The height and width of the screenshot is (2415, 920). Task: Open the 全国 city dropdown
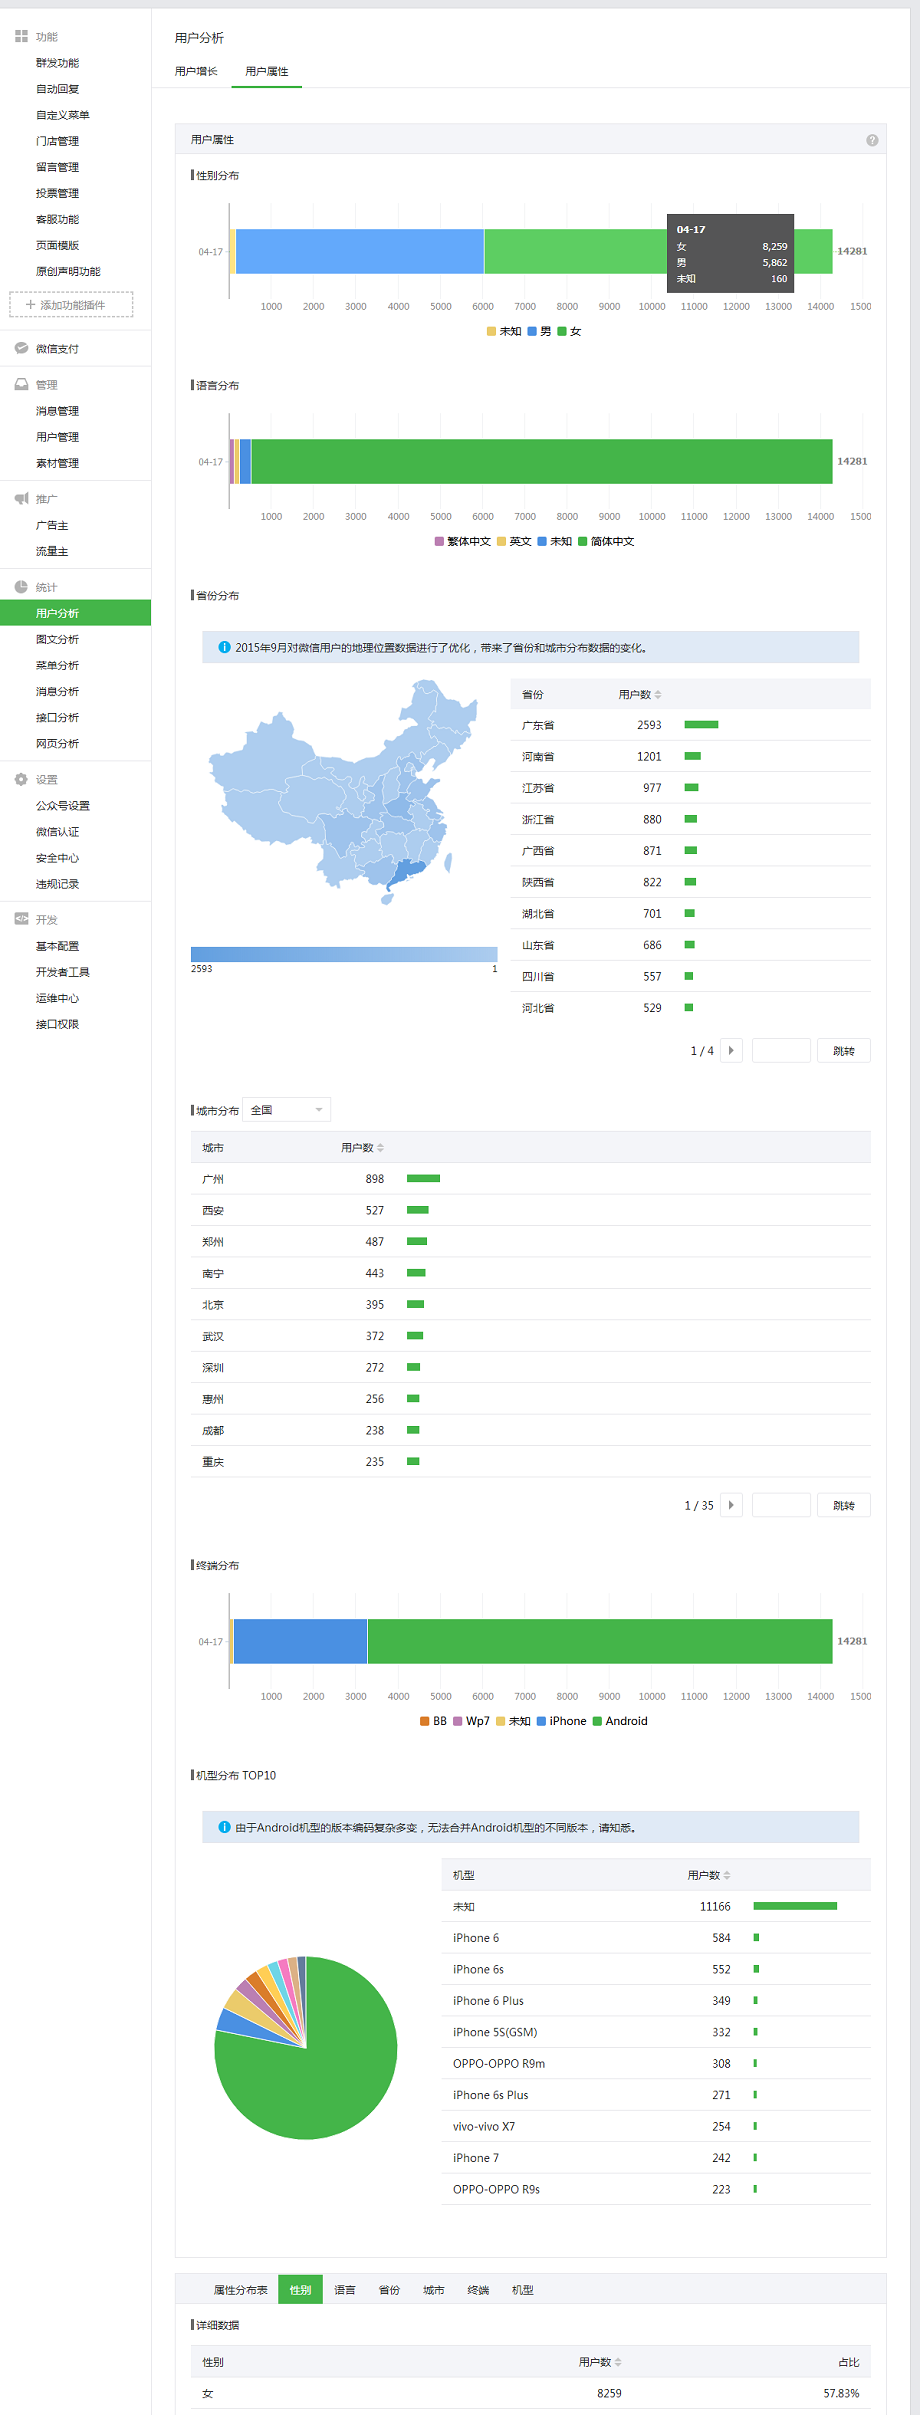[x=287, y=1110]
